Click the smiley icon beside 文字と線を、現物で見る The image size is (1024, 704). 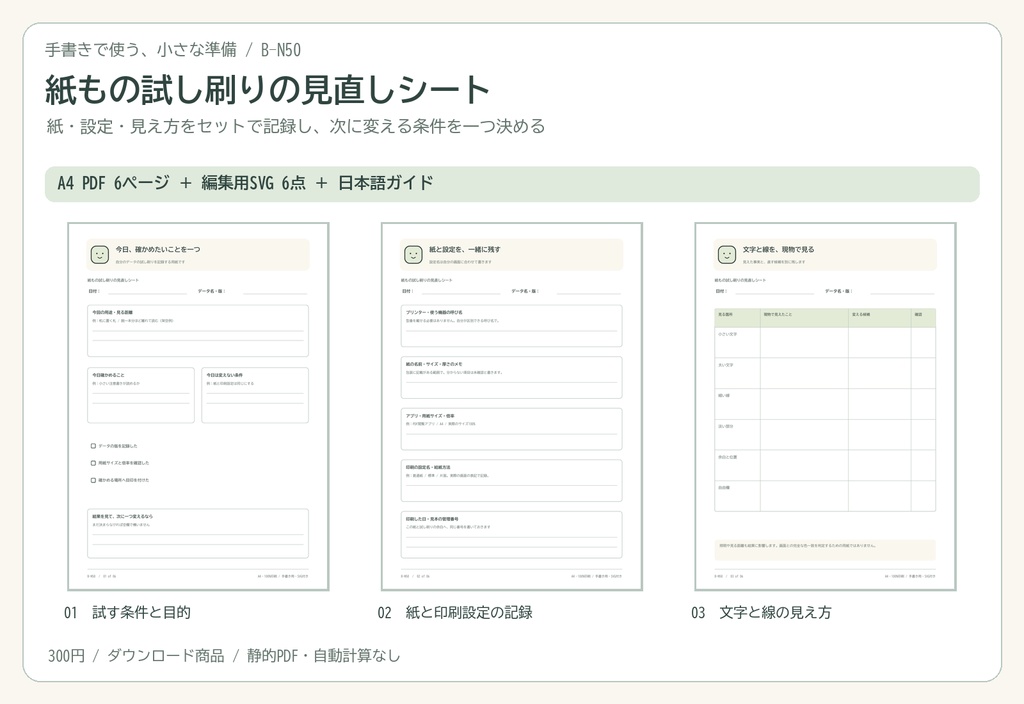pos(726,255)
